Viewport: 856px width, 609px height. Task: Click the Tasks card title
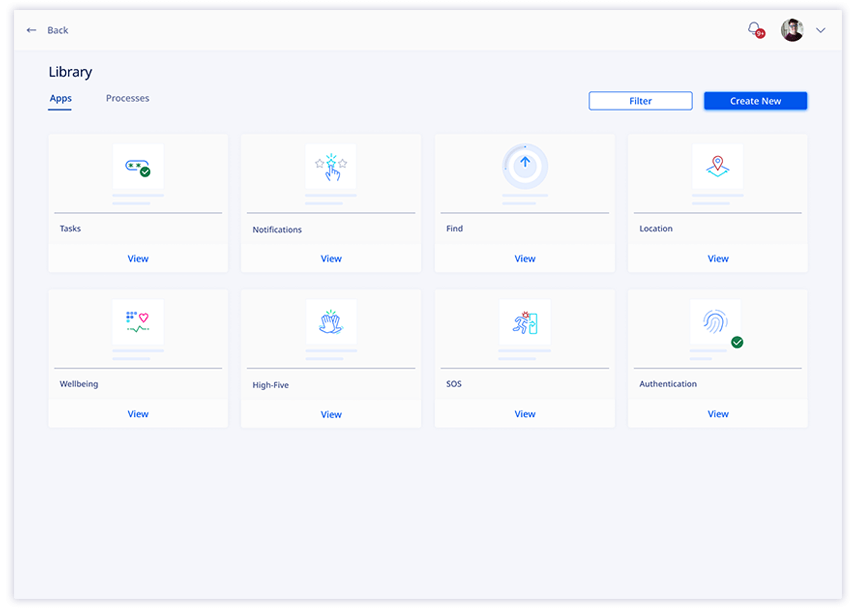70,229
